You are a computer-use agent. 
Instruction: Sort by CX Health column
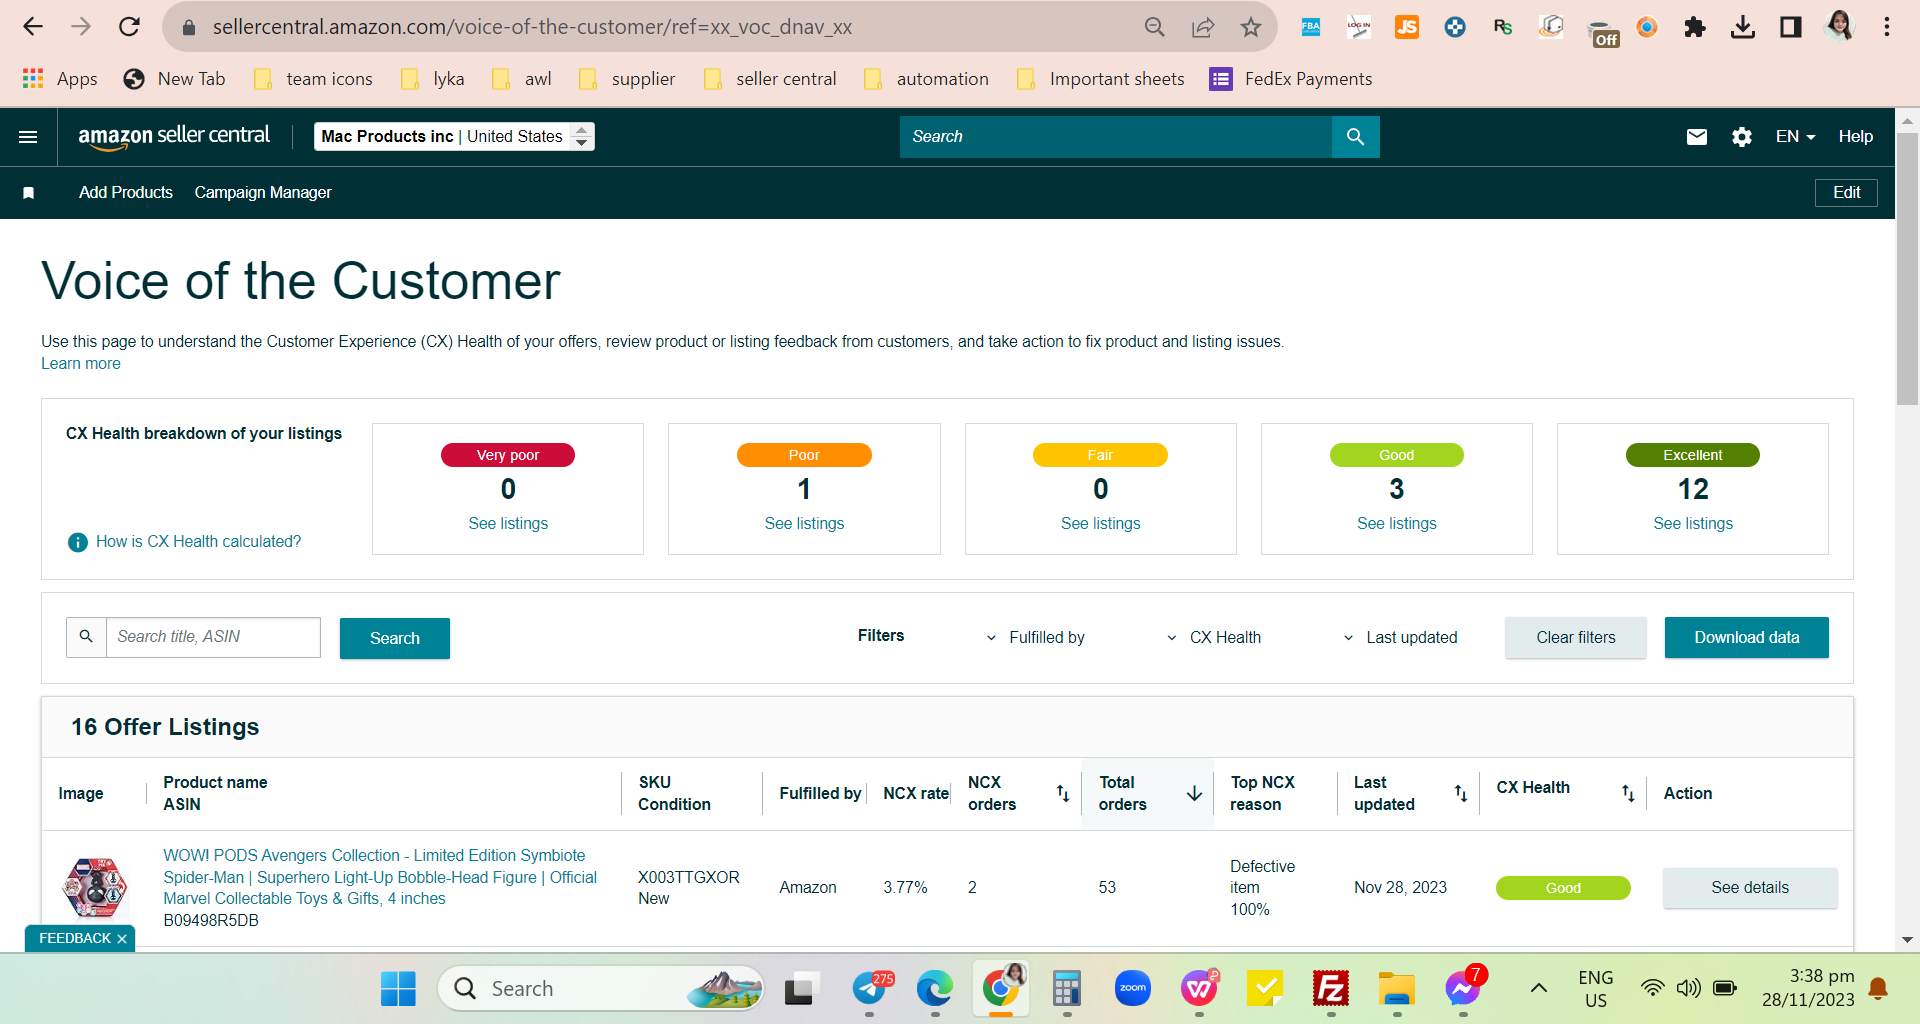(x=1628, y=794)
